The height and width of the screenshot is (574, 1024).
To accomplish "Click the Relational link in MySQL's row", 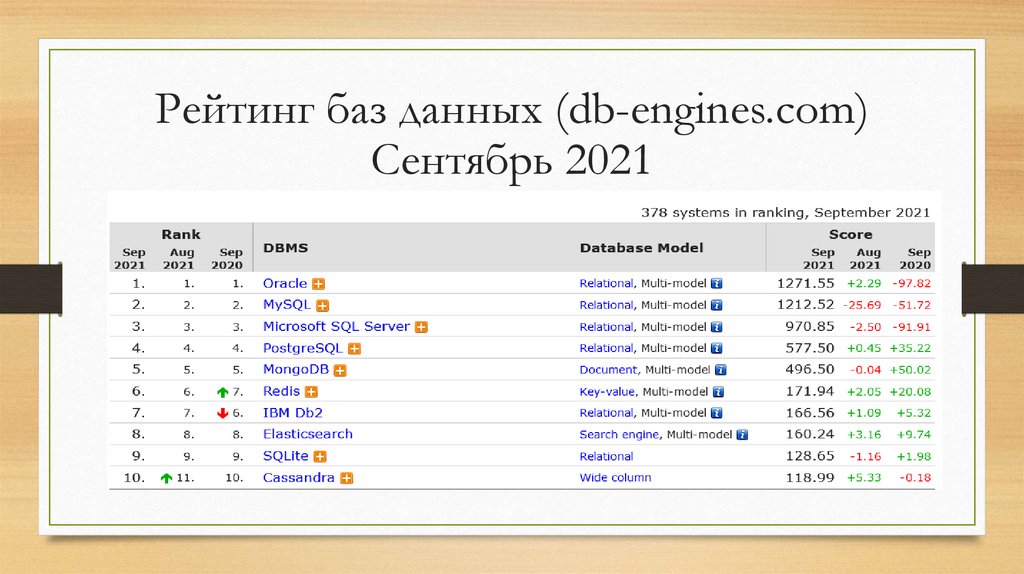I will [606, 305].
